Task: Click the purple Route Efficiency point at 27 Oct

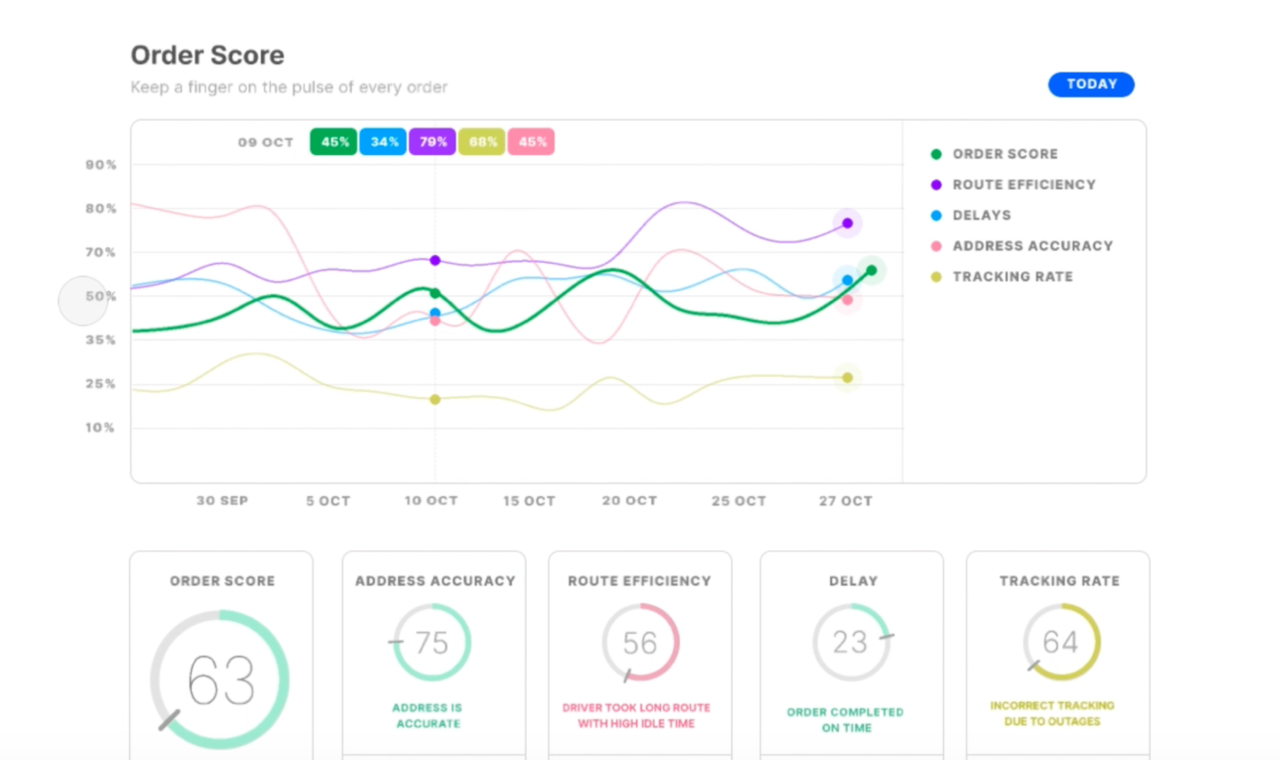Action: [x=847, y=223]
